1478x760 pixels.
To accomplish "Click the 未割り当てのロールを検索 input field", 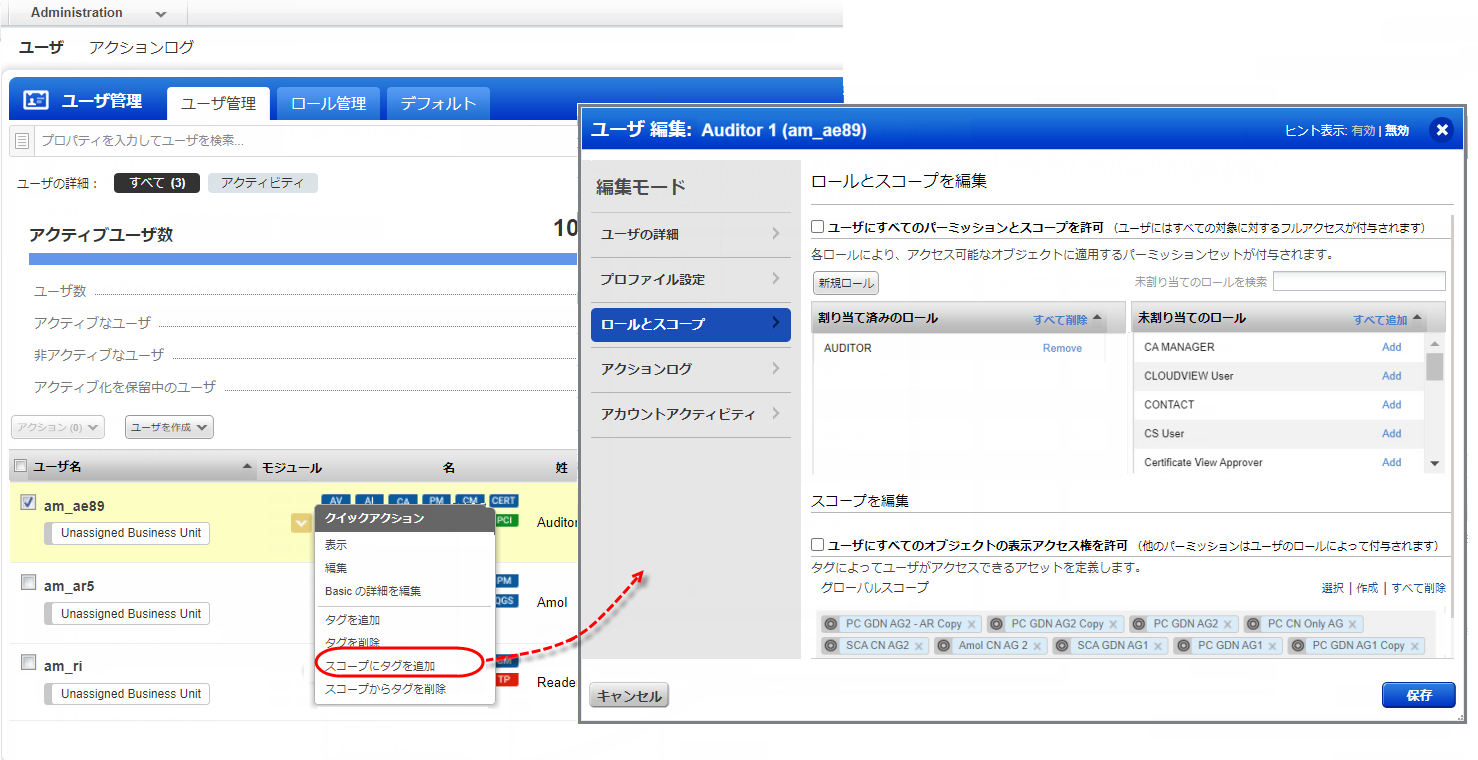I will point(1359,281).
